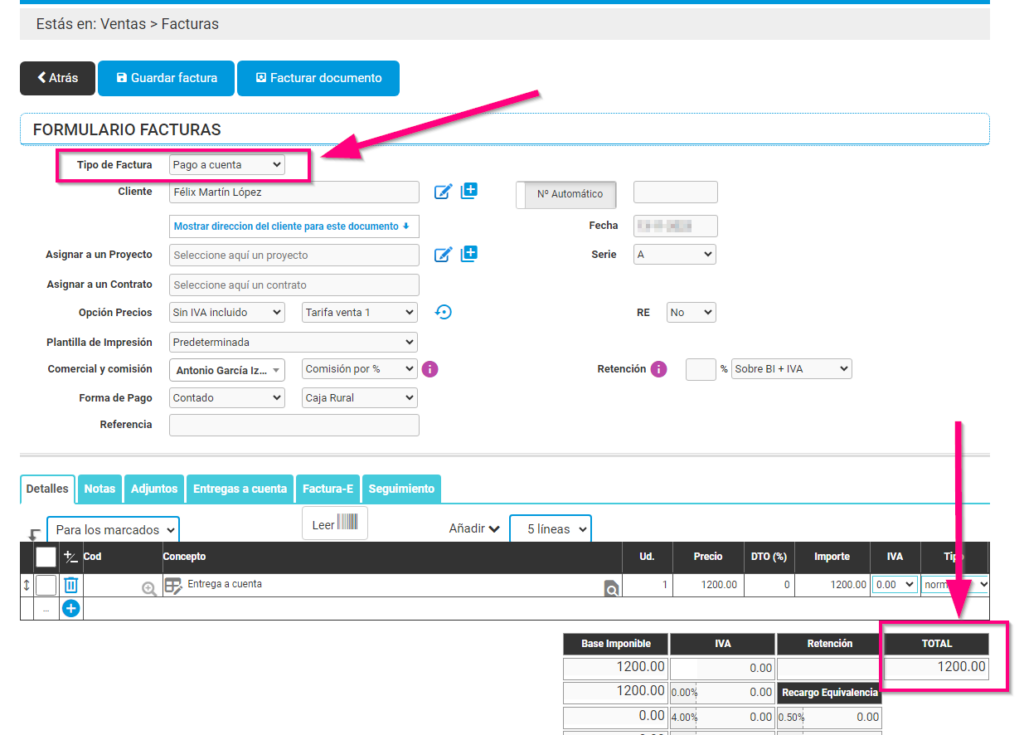Add new client with plus icon

(469, 191)
